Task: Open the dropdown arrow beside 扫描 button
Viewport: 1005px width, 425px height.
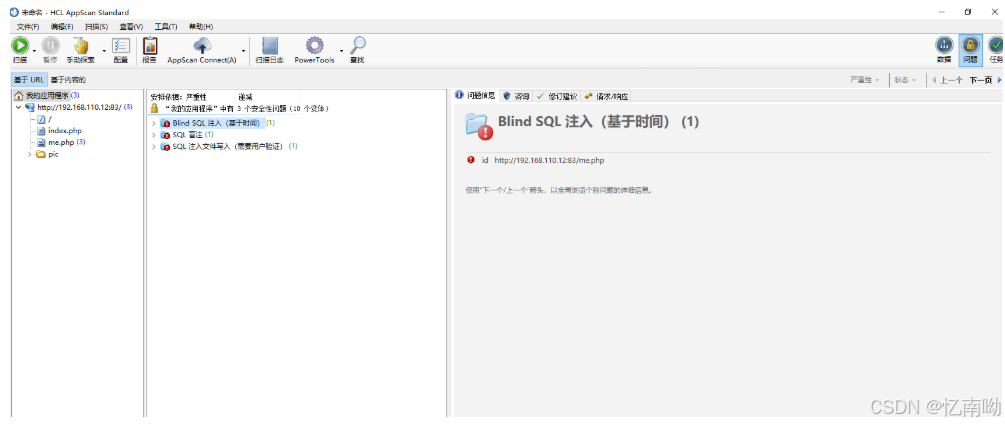Action: 34,50
